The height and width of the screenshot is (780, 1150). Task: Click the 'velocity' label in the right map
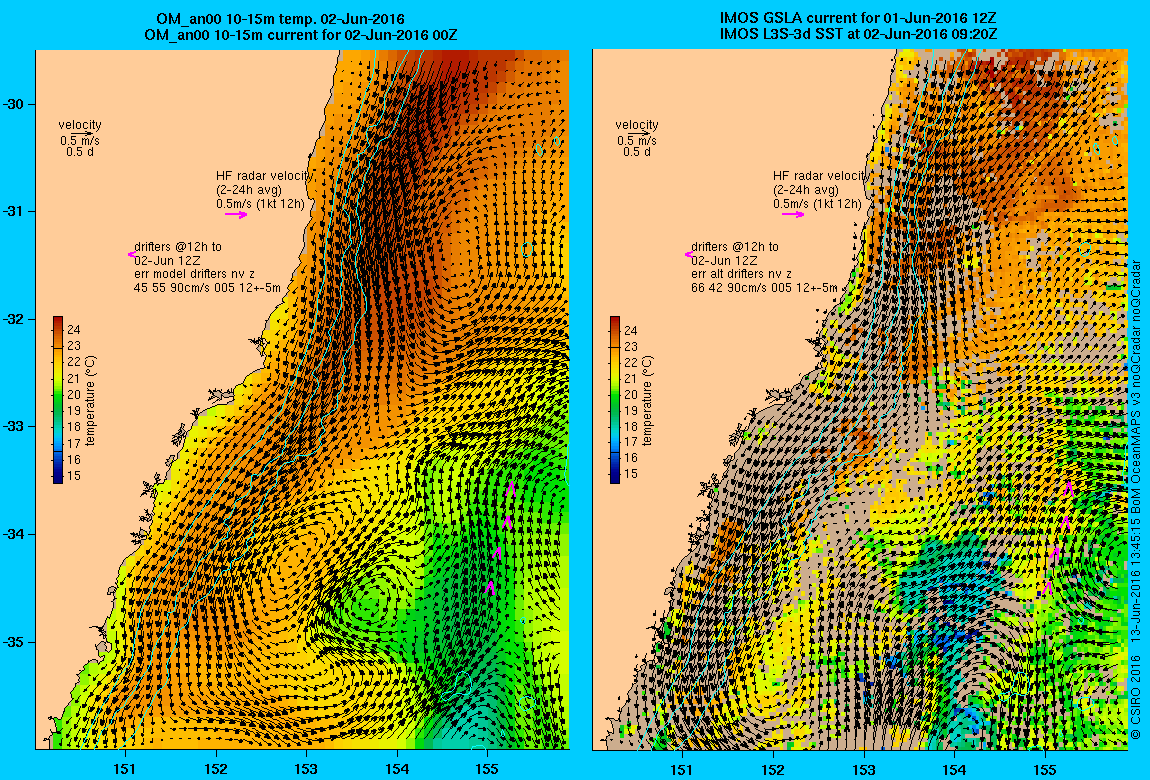[637, 125]
